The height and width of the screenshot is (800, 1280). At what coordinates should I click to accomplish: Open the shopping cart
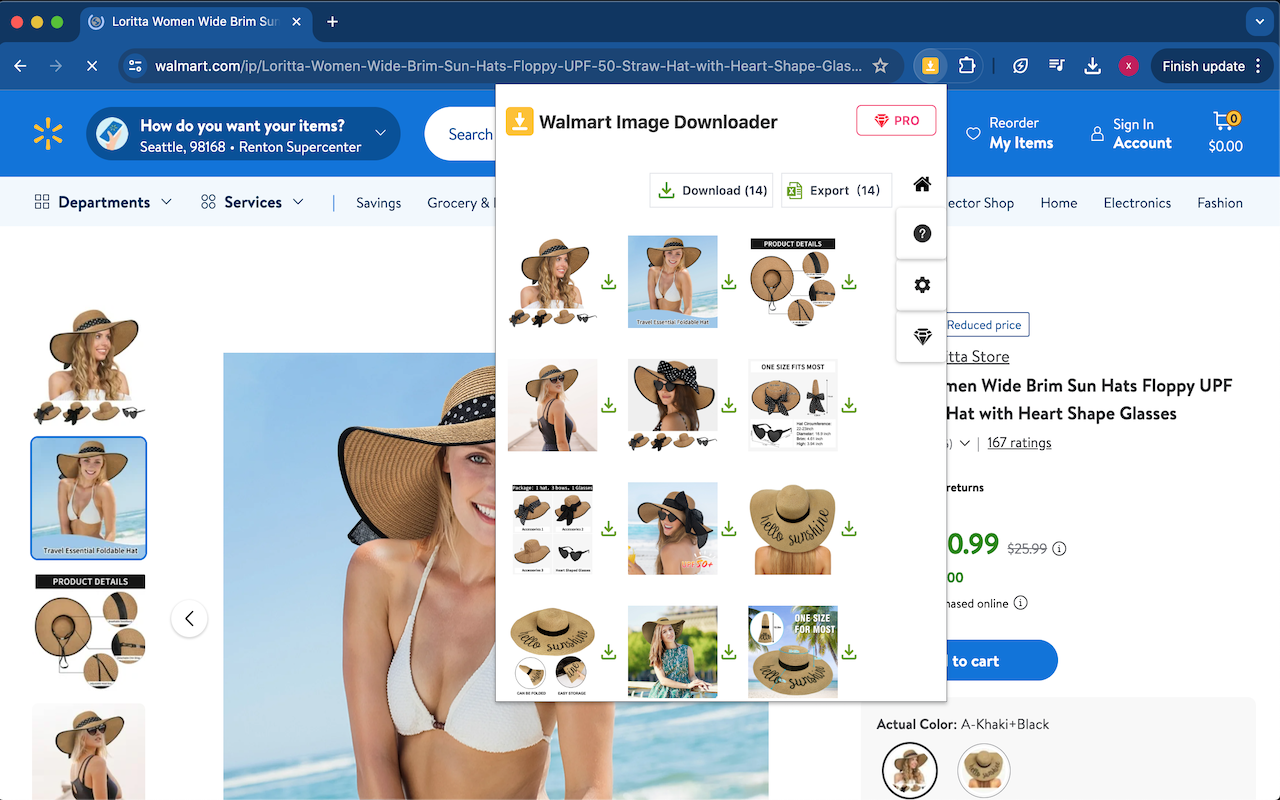(x=1225, y=134)
